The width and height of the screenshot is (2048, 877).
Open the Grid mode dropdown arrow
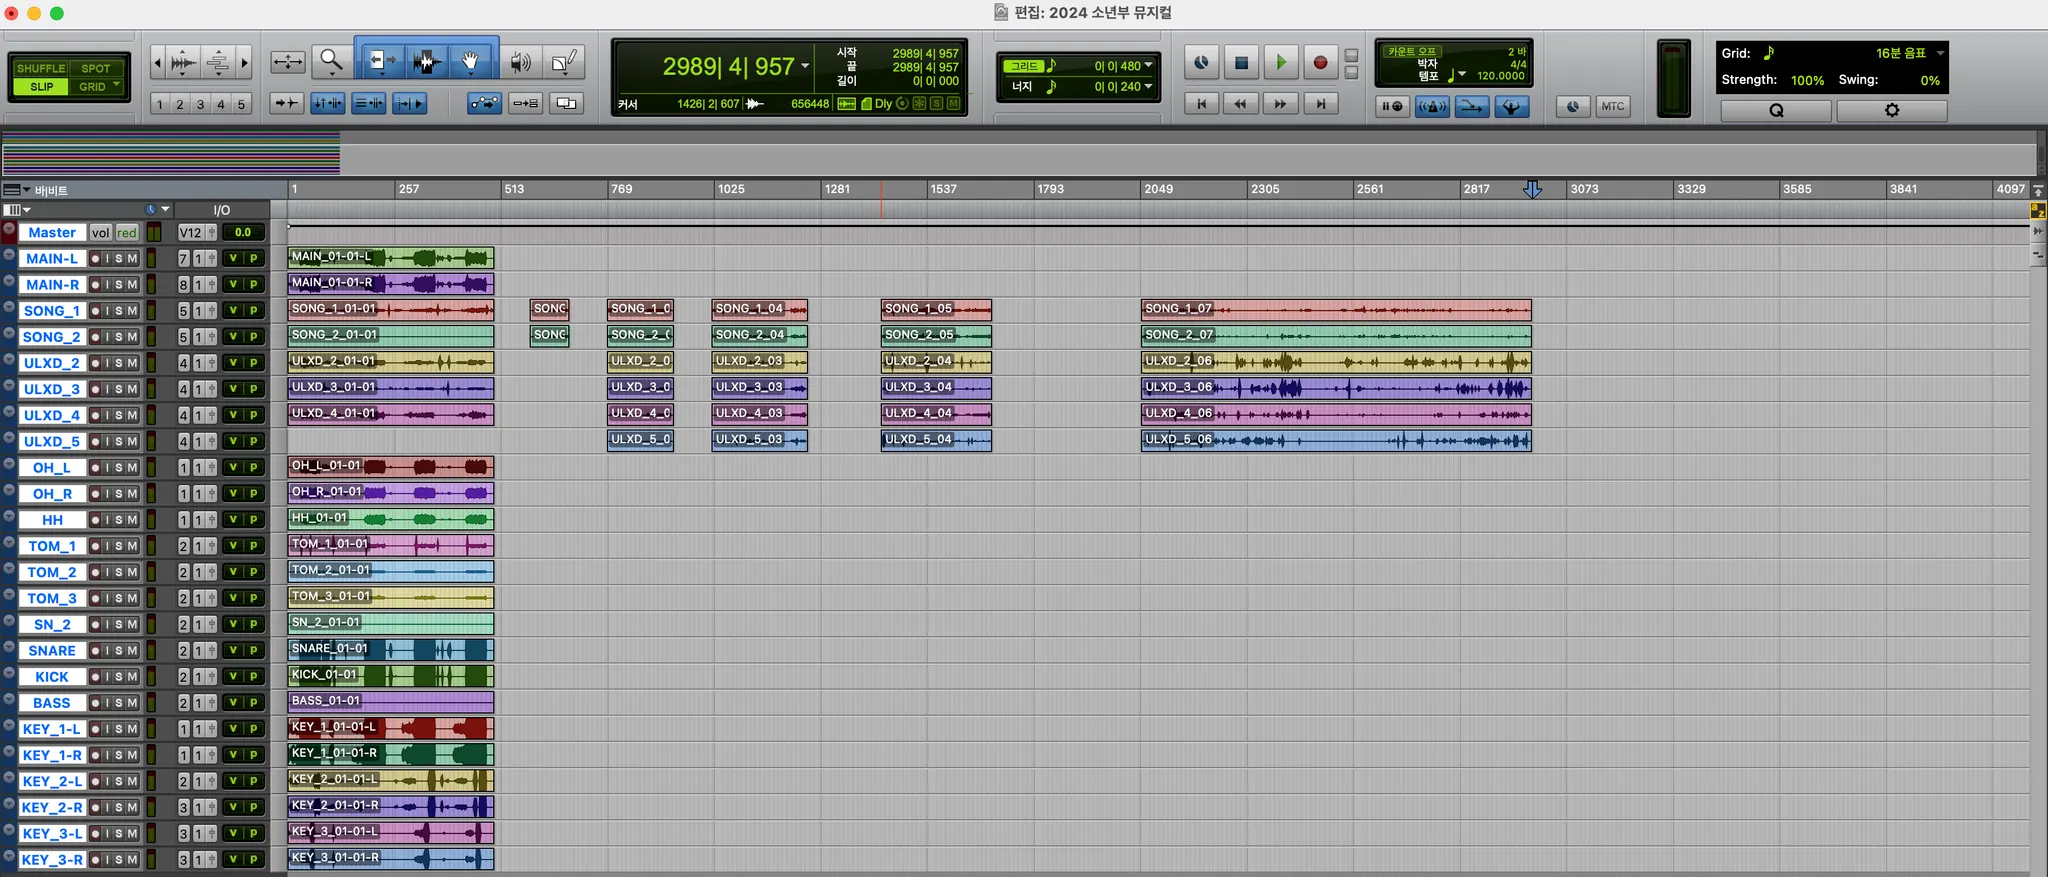click(x=117, y=85)
